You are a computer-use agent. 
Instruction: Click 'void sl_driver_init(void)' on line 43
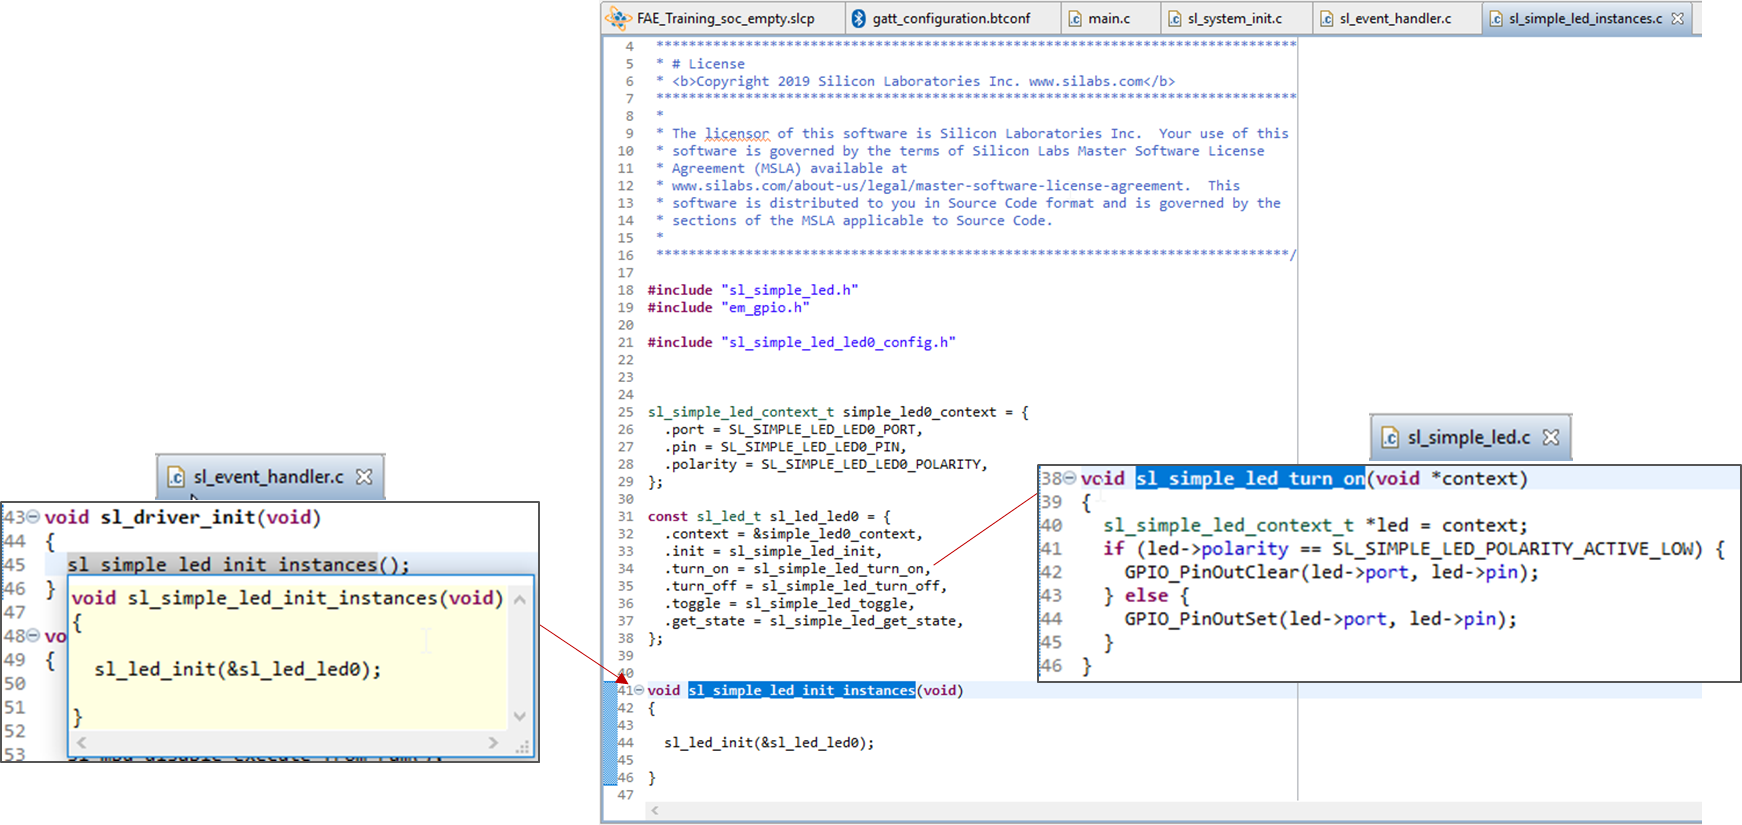(183, 517)
